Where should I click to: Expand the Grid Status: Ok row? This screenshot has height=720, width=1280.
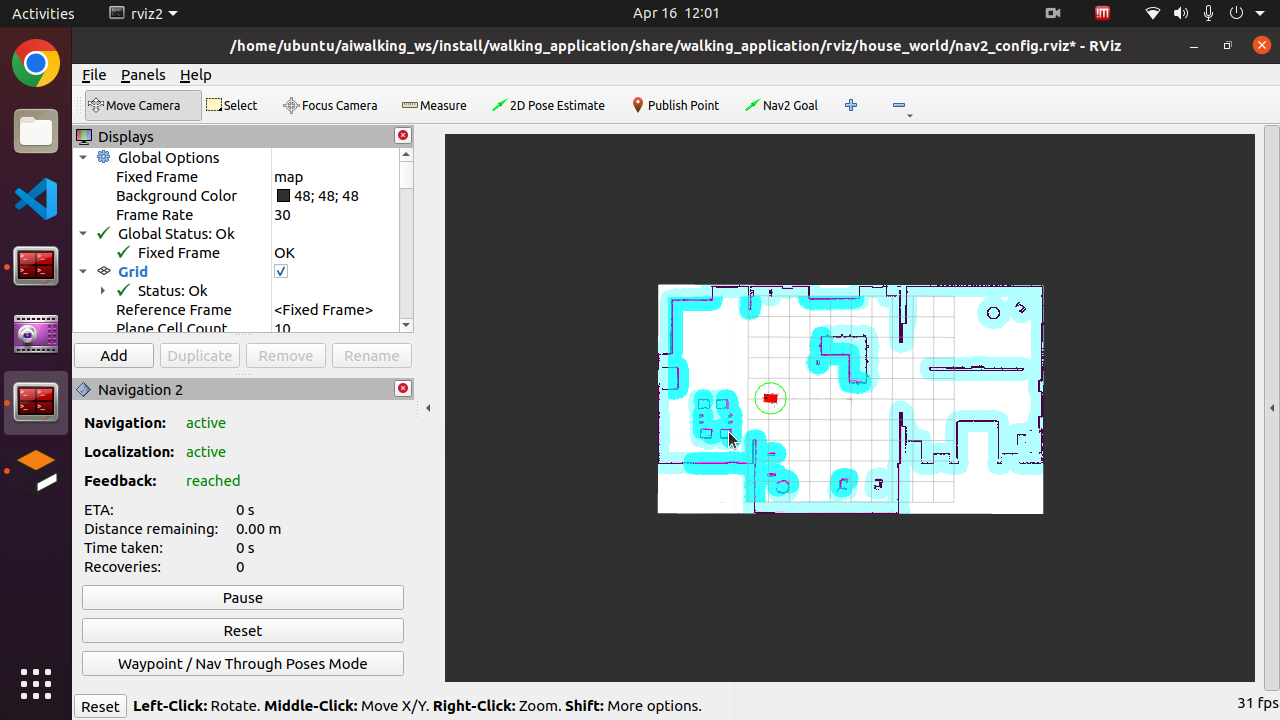[103, 290]
